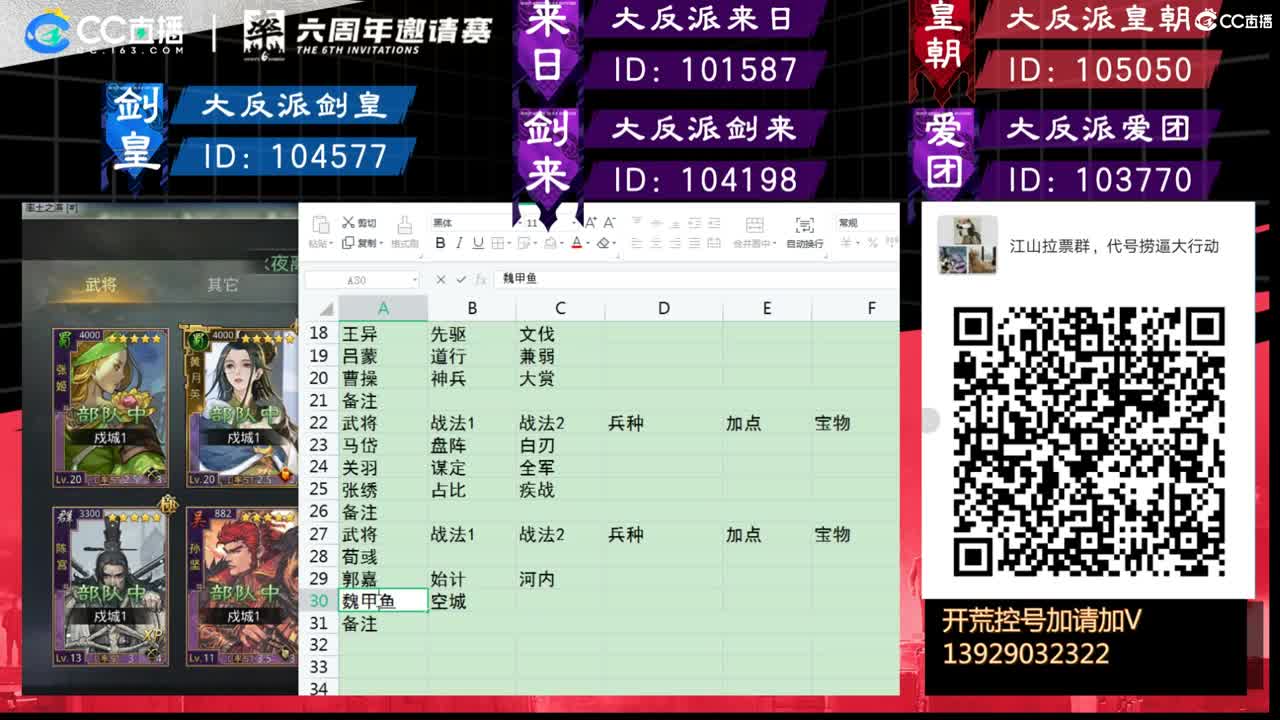Select the Format Painter brush icon
Viewport: 1280px width, 720px height.
[404, 224]
